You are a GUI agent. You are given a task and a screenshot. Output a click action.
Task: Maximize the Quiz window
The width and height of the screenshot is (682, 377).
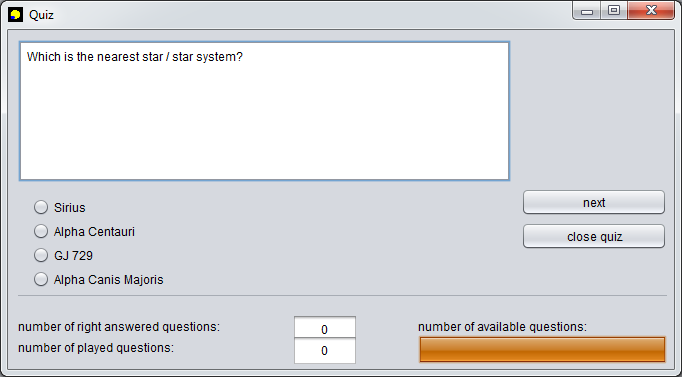click(614, 11)
